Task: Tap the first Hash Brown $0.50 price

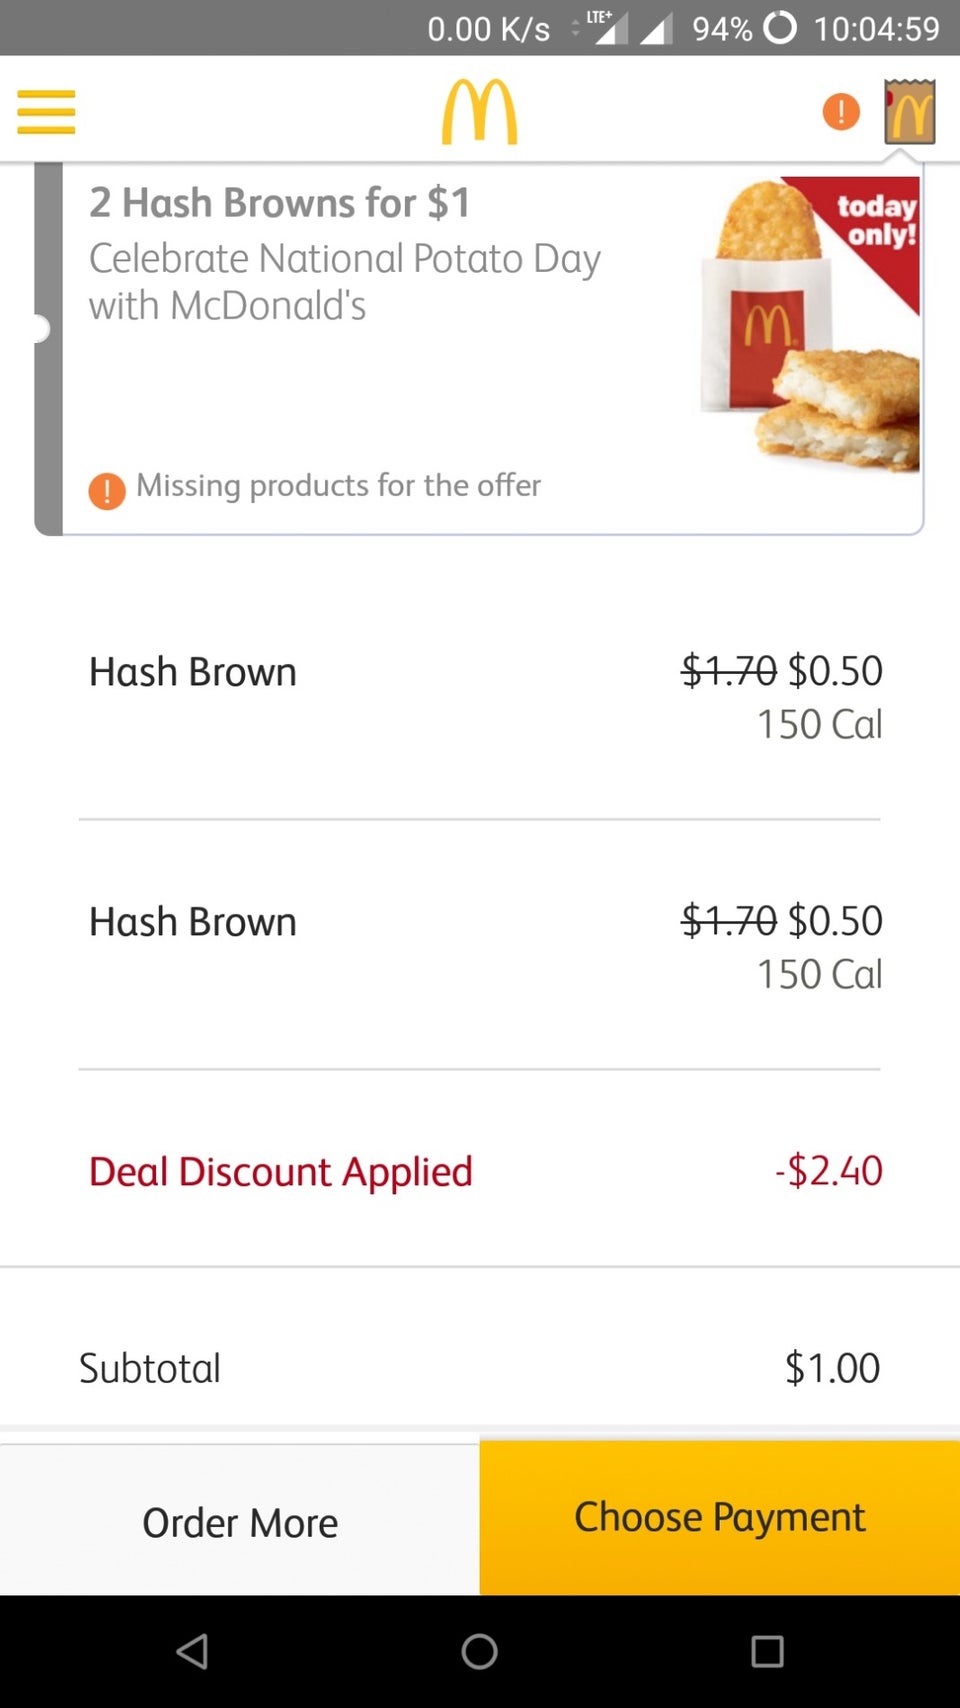Action: click(x=835, y=671)
